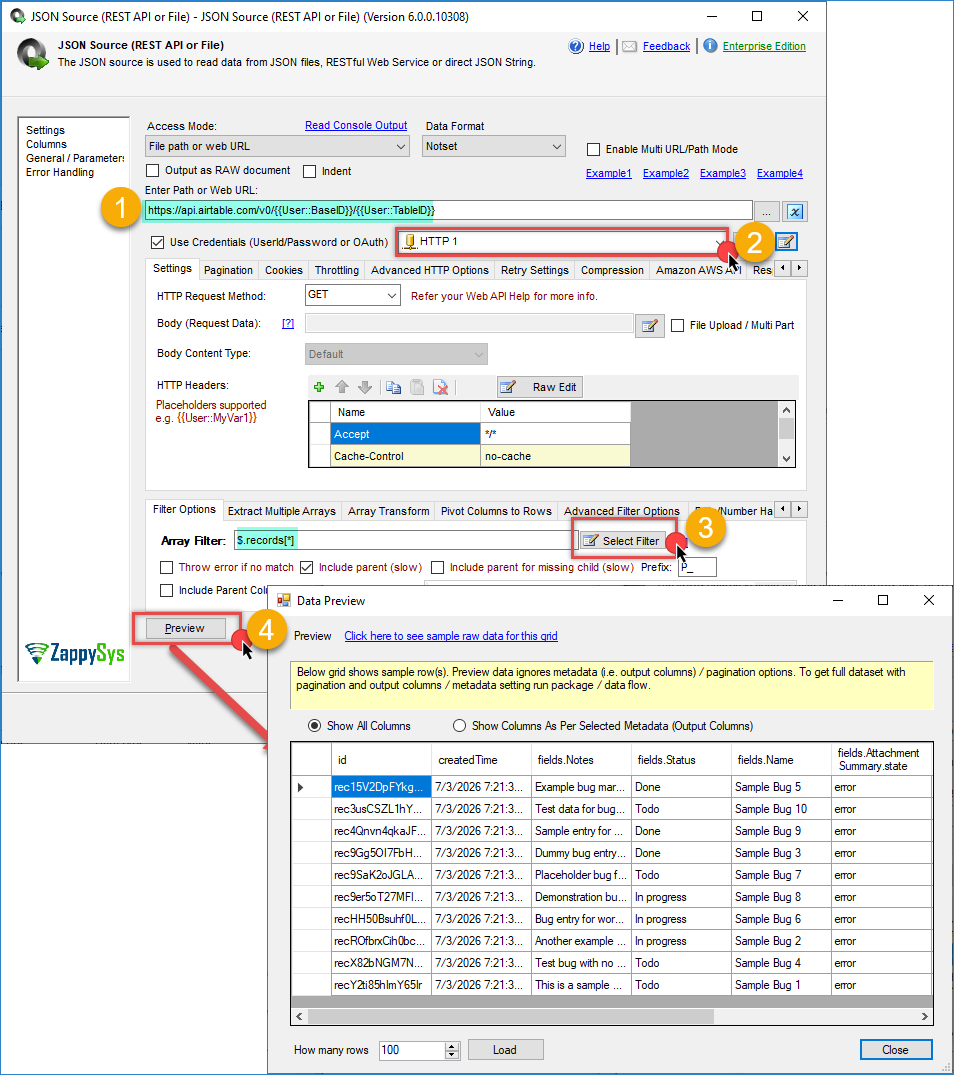This screenshot has width=954, height=1075.
Task: Open the Data Format dropdown
Action: point(493,147)
